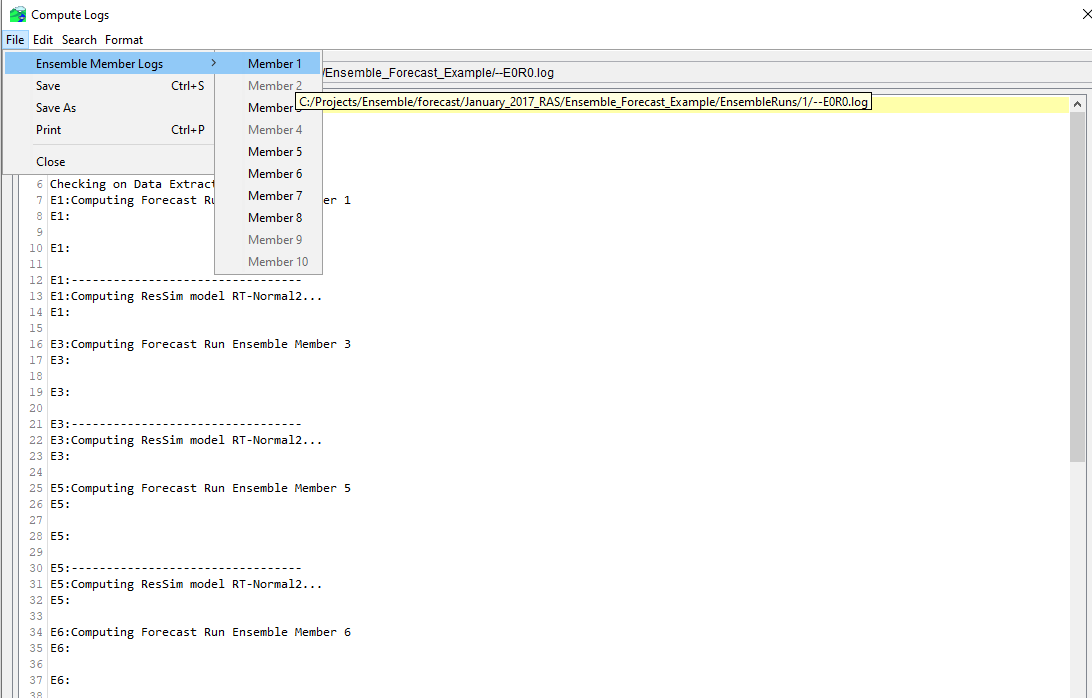Choose Save from the File menu
The height and width of the screenshot is (698, 1092).
click(x=48, y=85)
